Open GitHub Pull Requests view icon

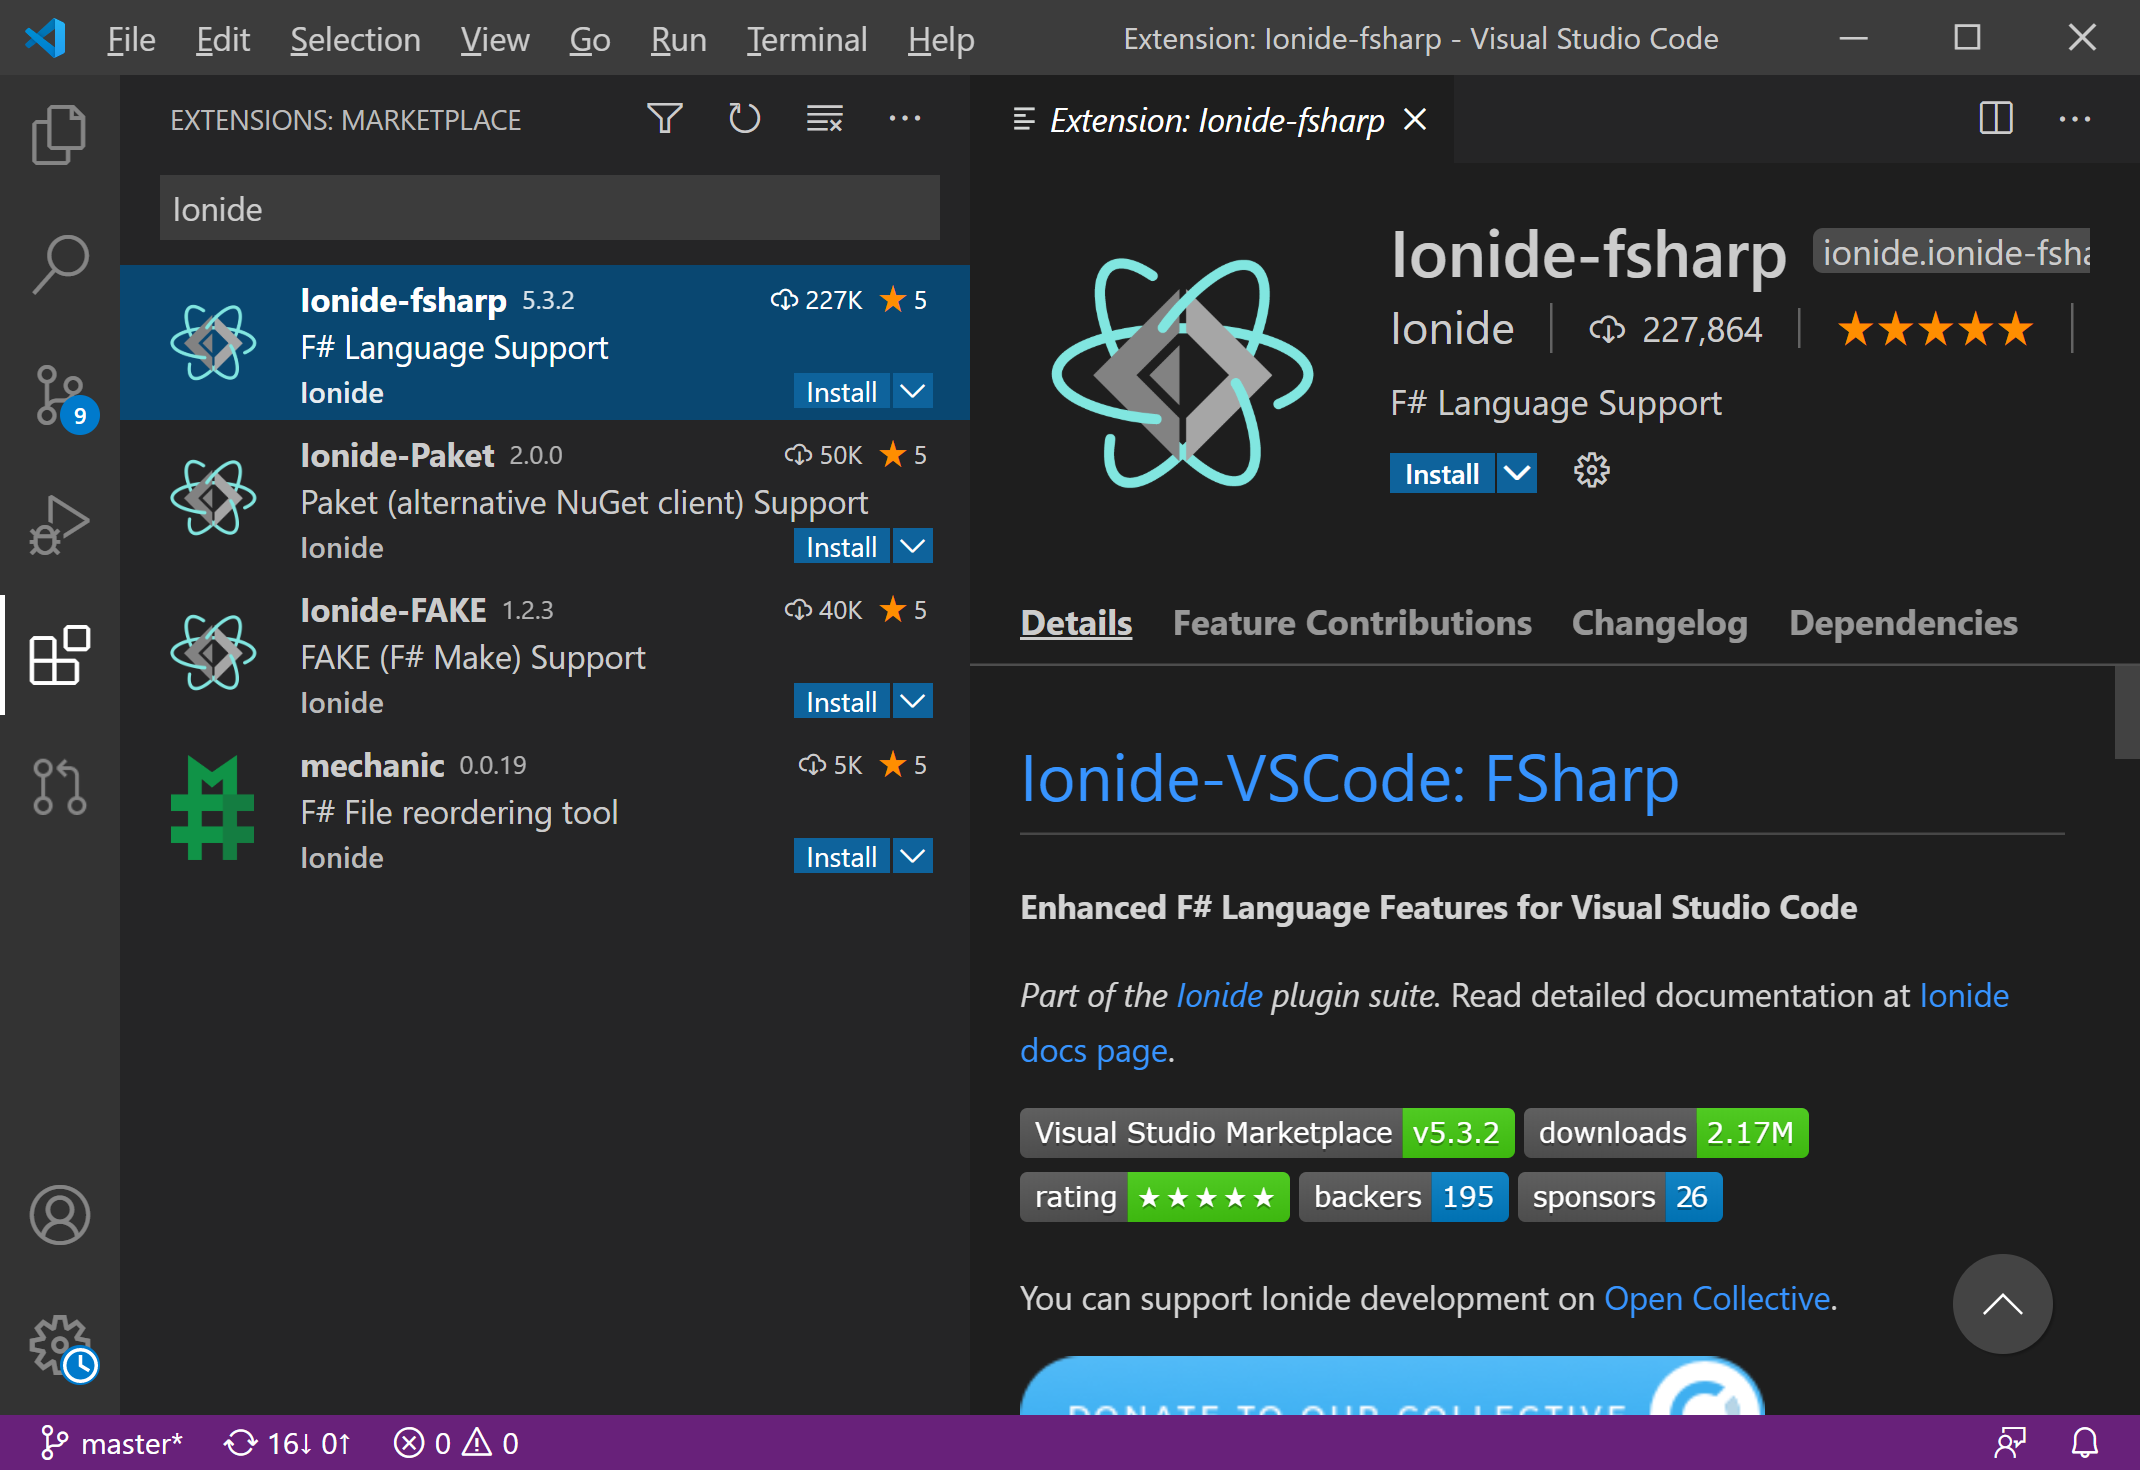[59, 786]
